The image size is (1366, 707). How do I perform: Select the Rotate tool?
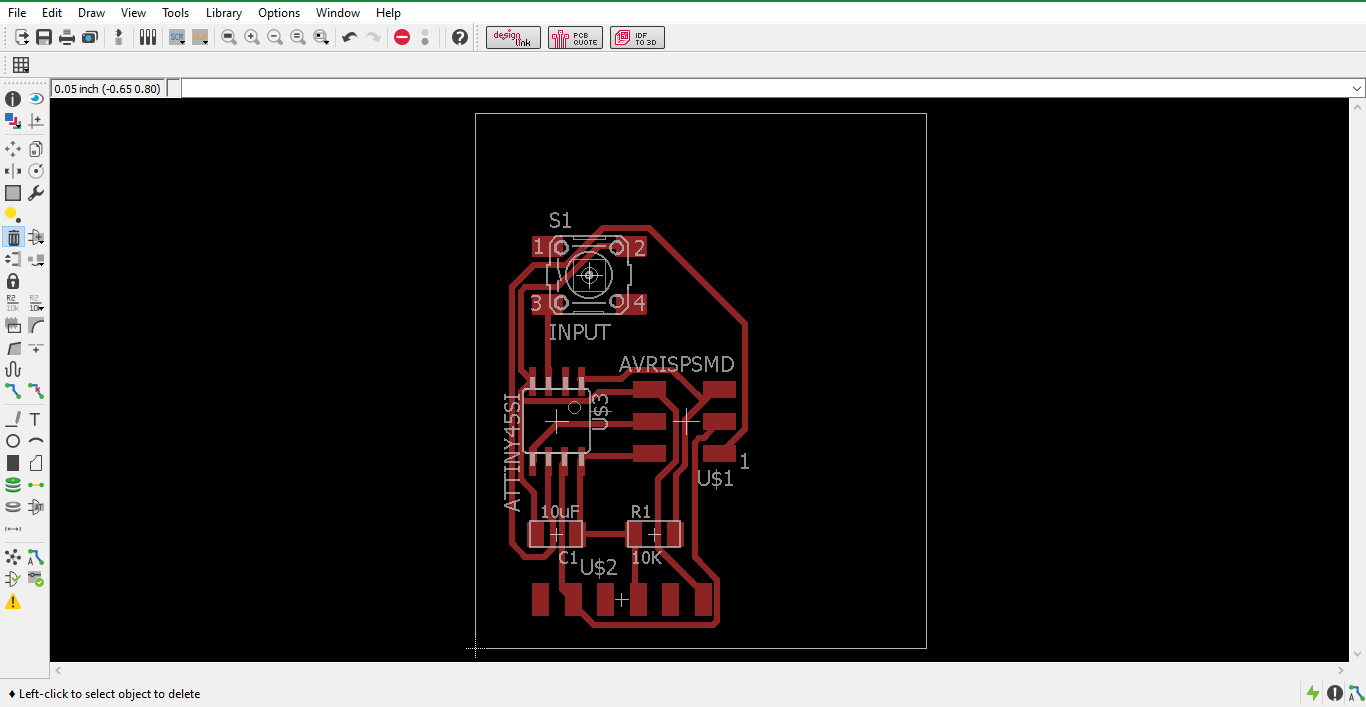click(x=36, y=171)
